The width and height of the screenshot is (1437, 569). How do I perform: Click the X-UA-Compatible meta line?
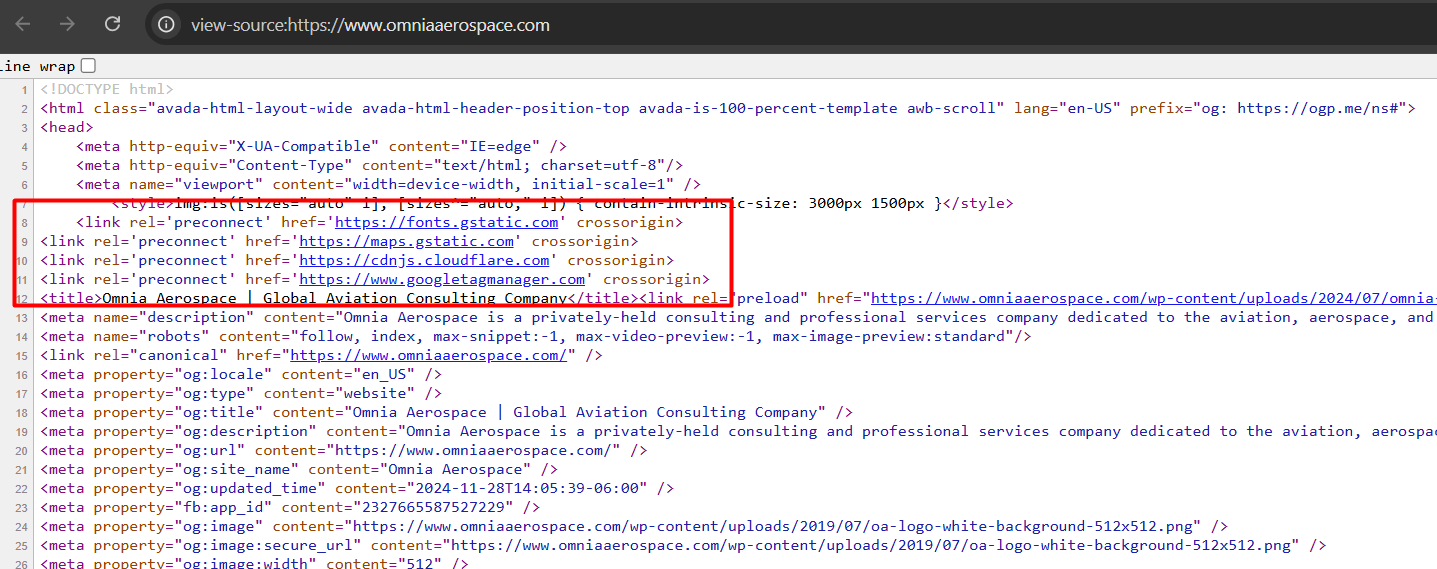(x=322, y=146)
